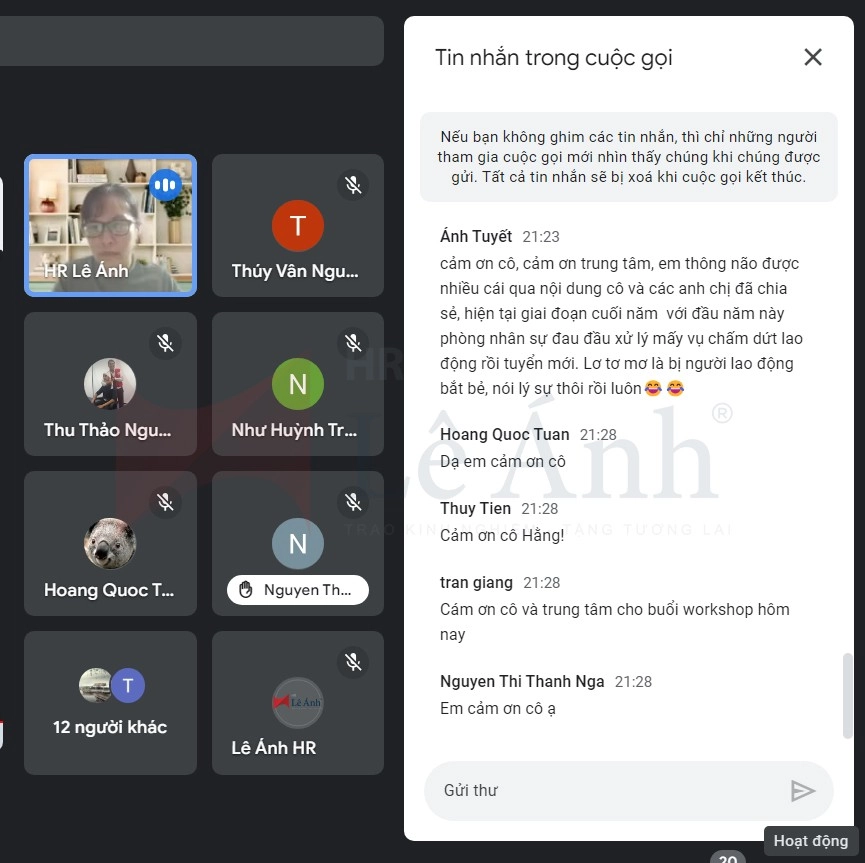The width and height of the screenshot is (865, 863).
Task: Click muted mic icon on Hoang Quoc tile
Action: click(165, 502)
